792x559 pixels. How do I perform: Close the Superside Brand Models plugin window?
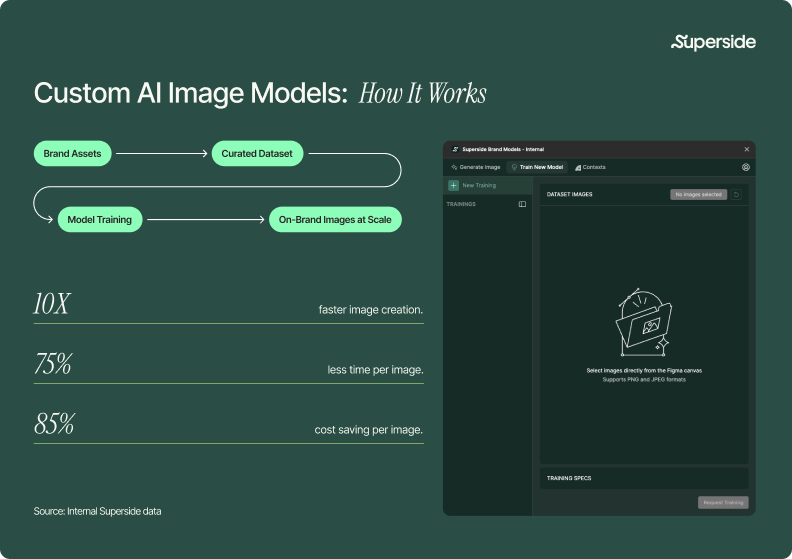click(747, 149)
